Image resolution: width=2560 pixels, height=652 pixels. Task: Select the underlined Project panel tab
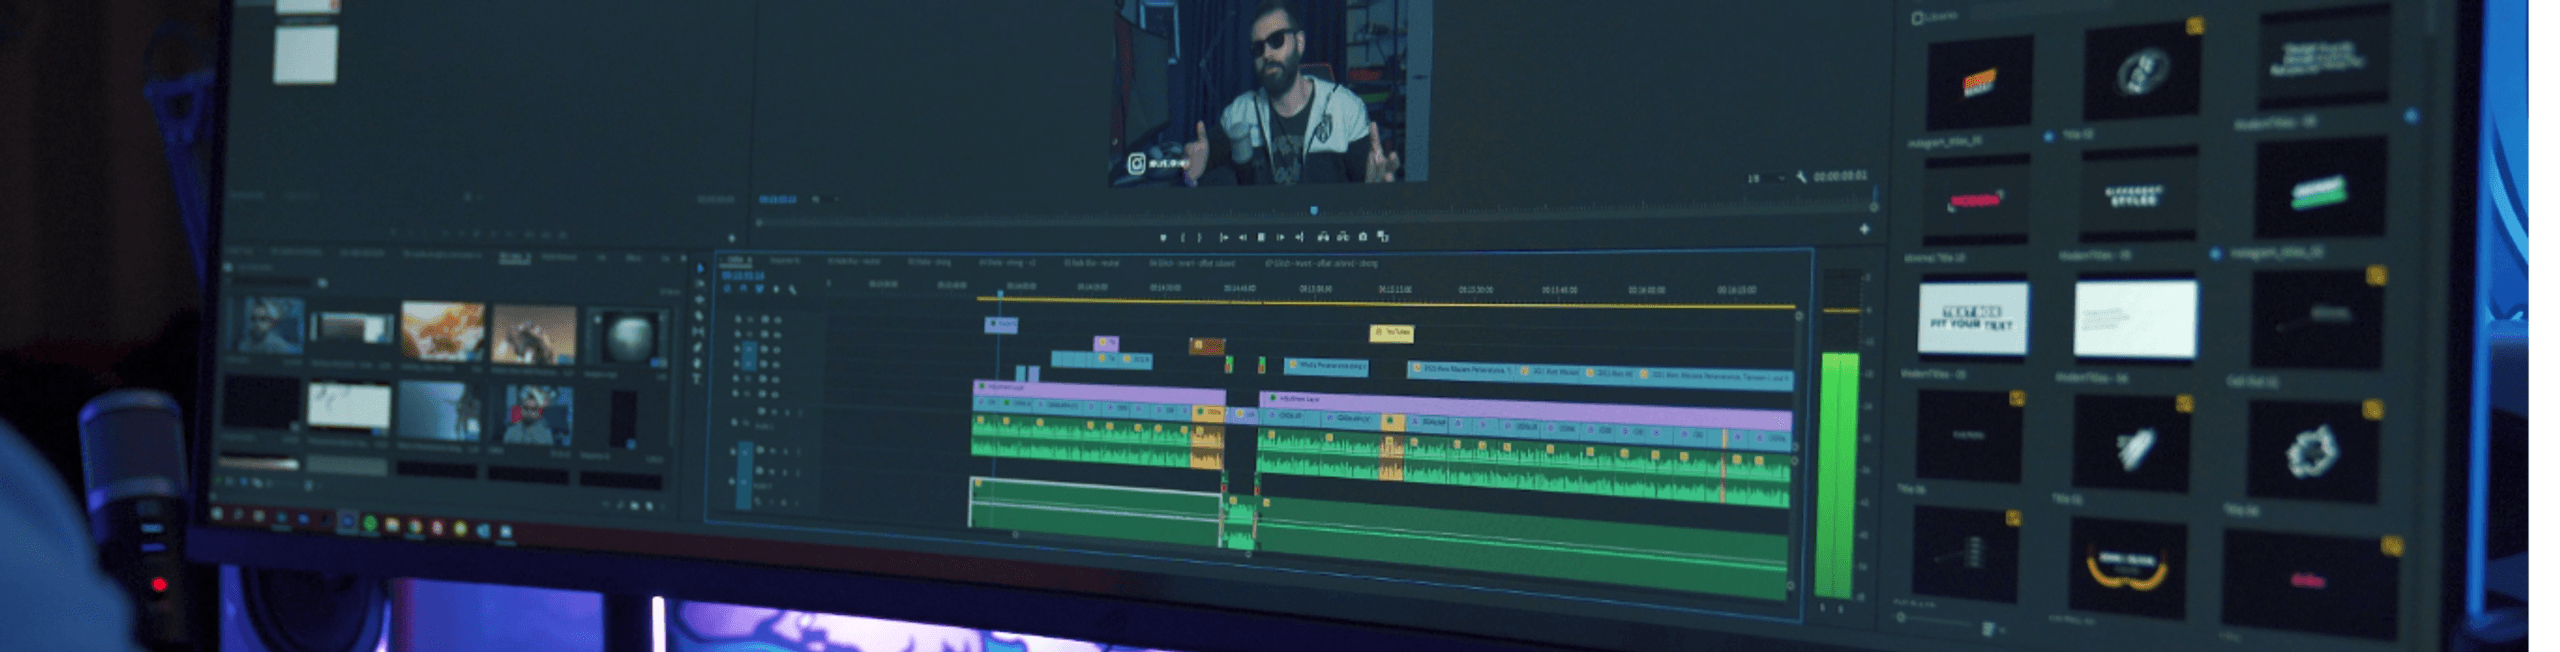click(514, 257)
